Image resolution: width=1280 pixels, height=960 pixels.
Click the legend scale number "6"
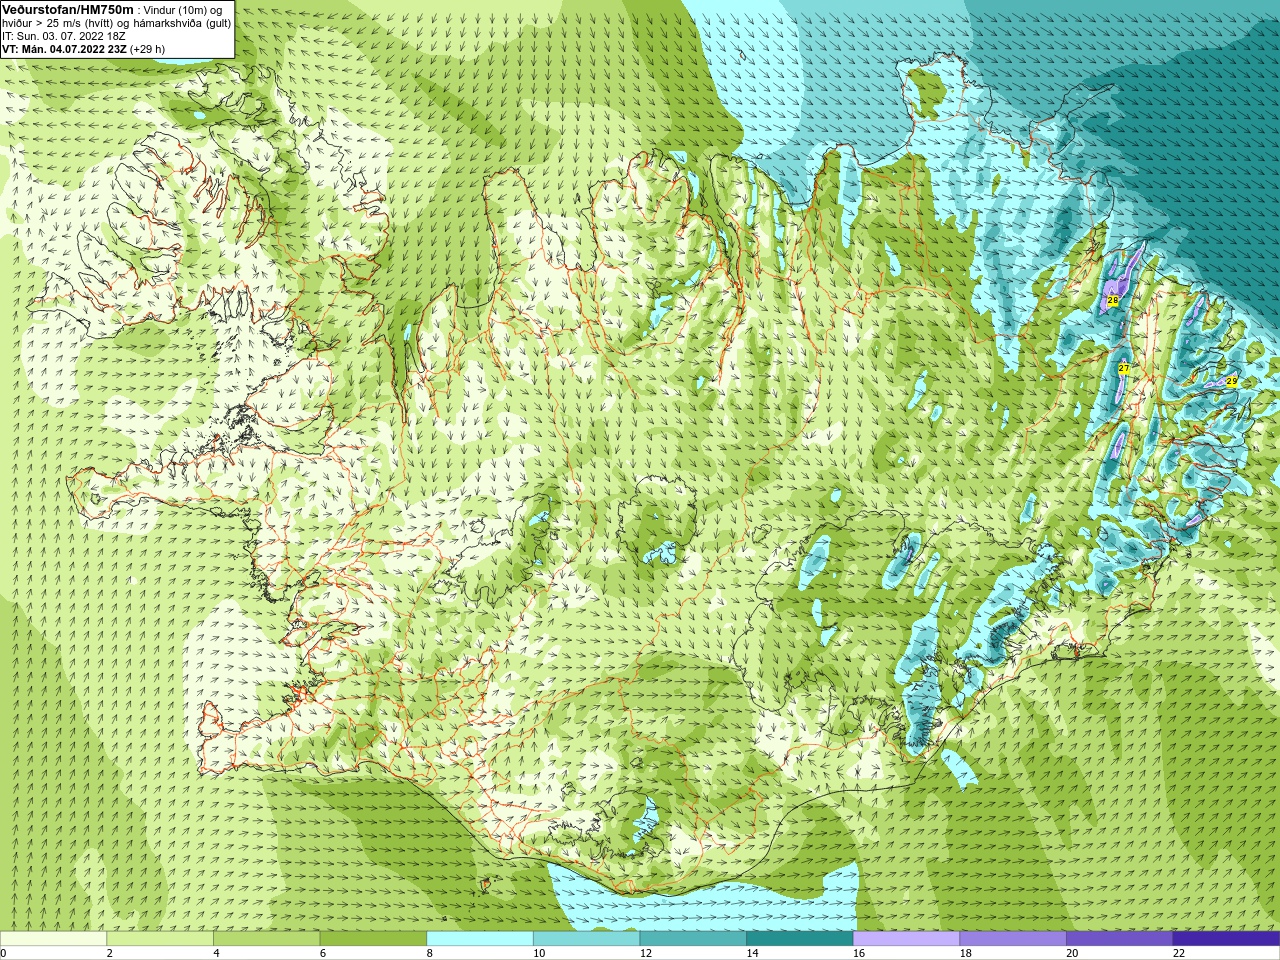[x=323, y=954]
